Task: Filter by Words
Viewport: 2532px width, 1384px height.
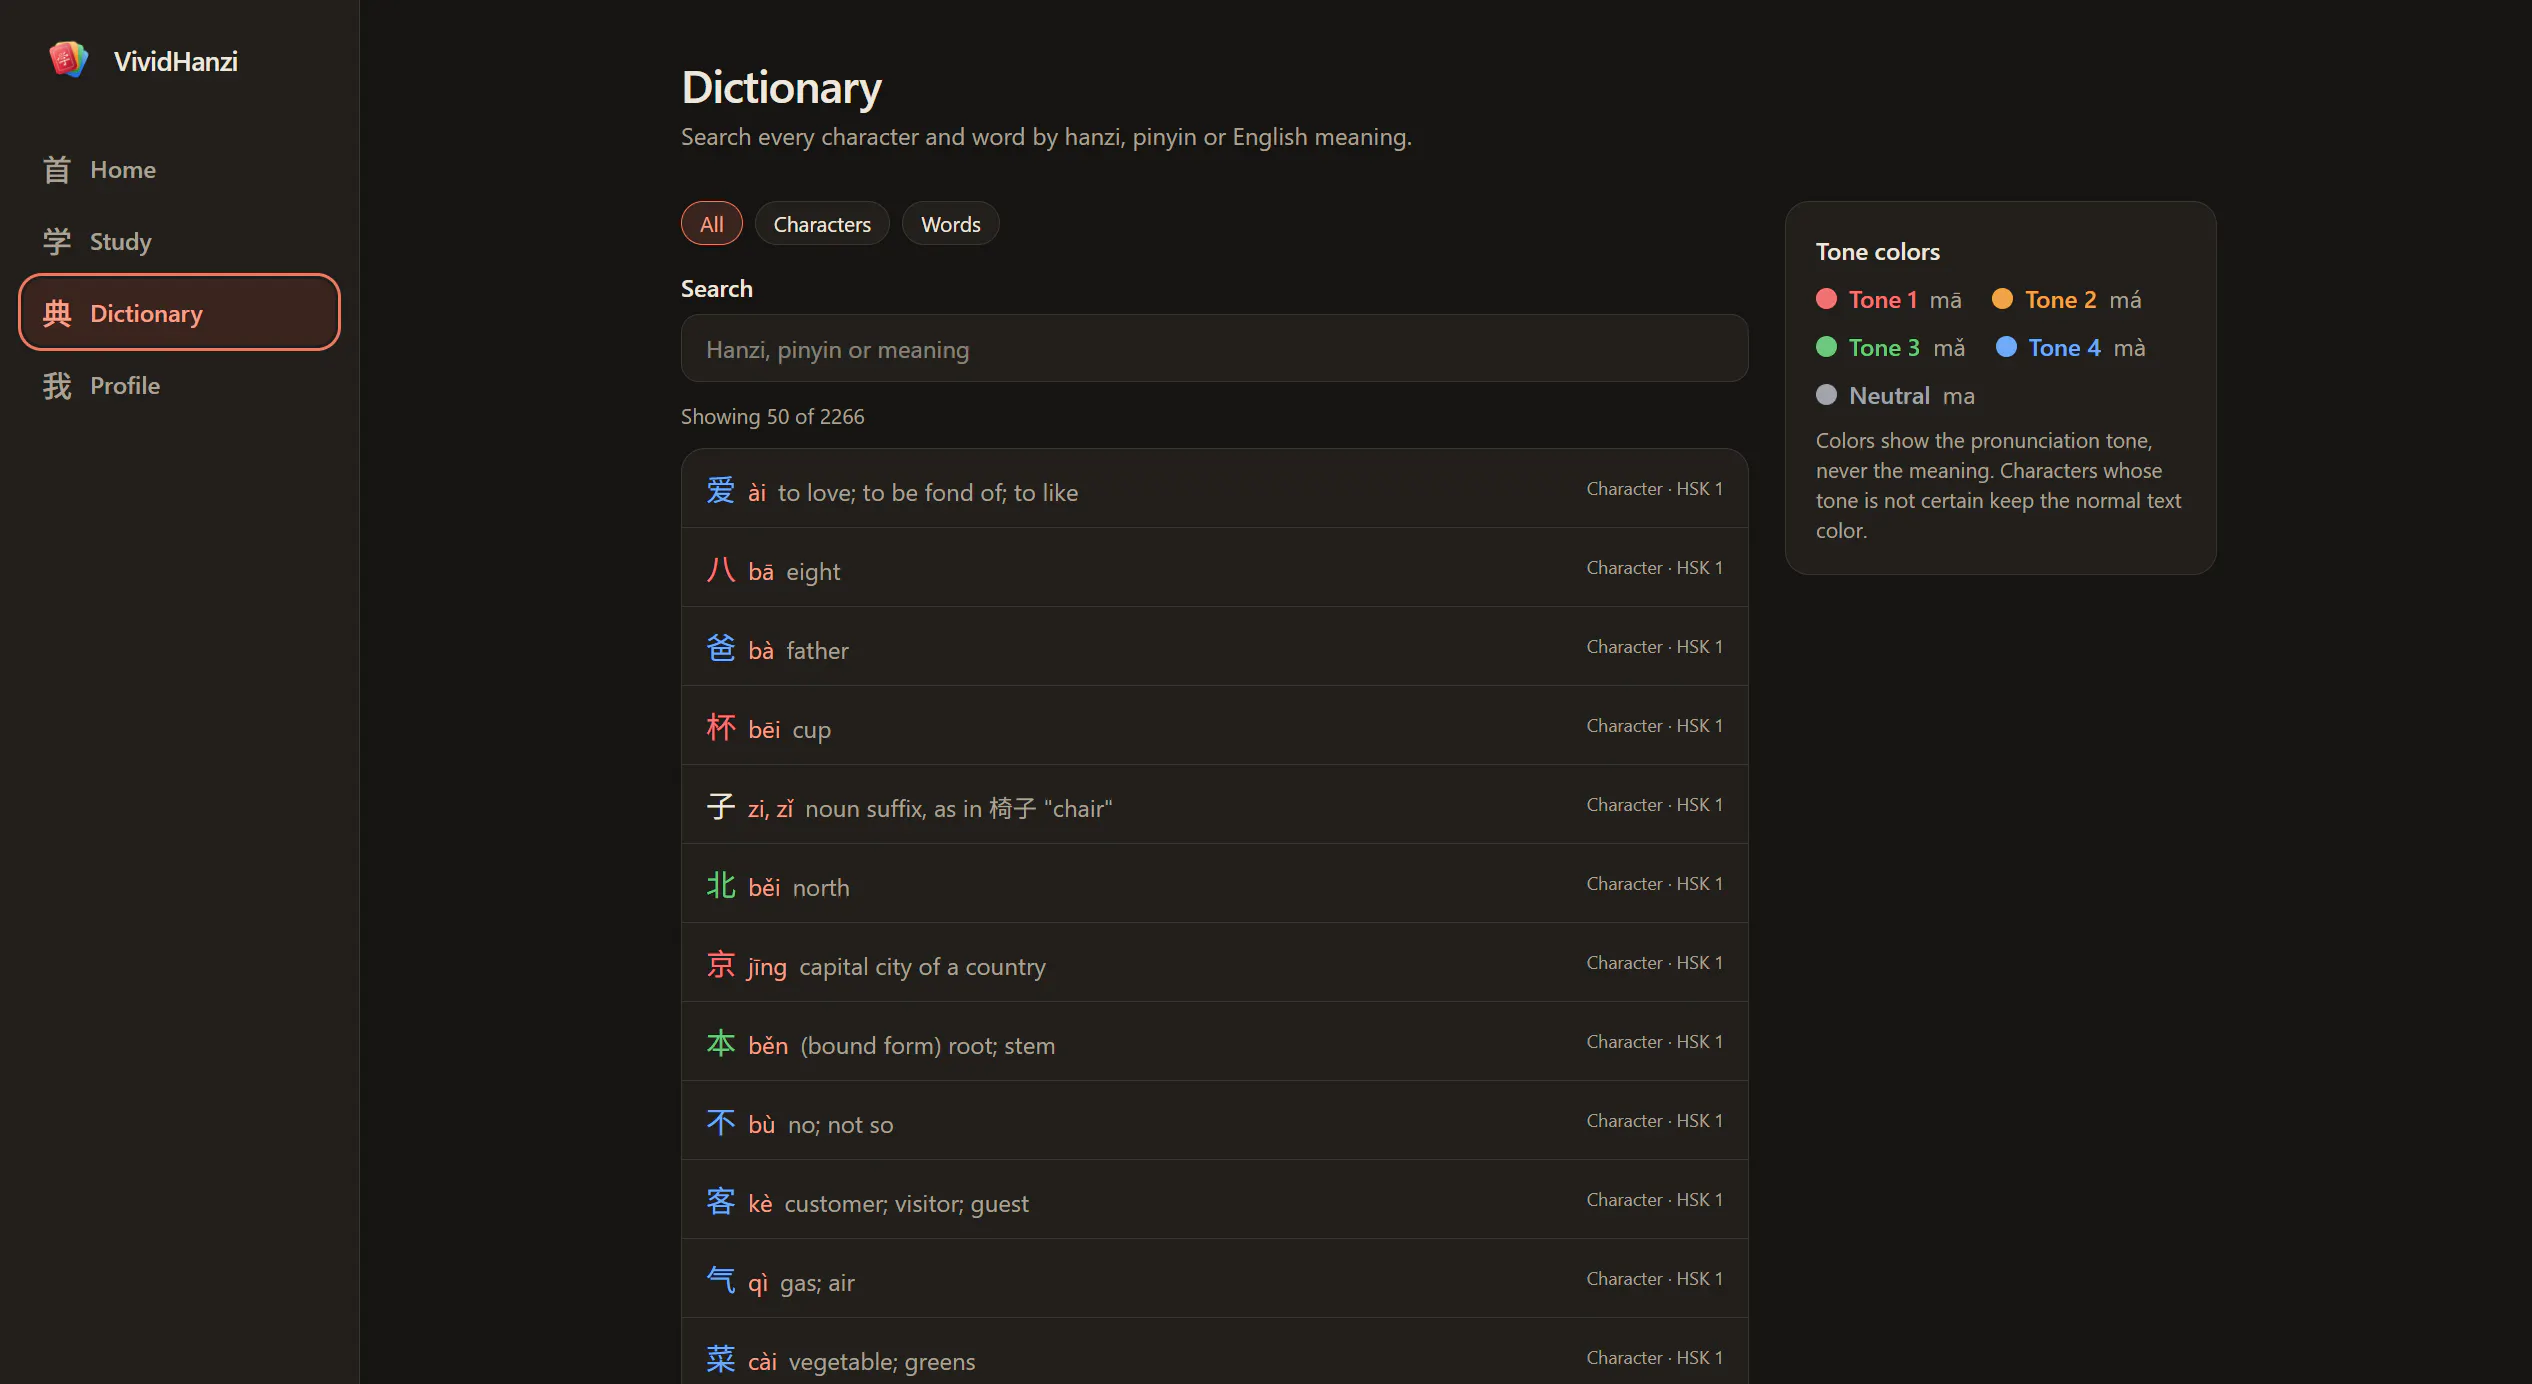Action: [950, 224]
